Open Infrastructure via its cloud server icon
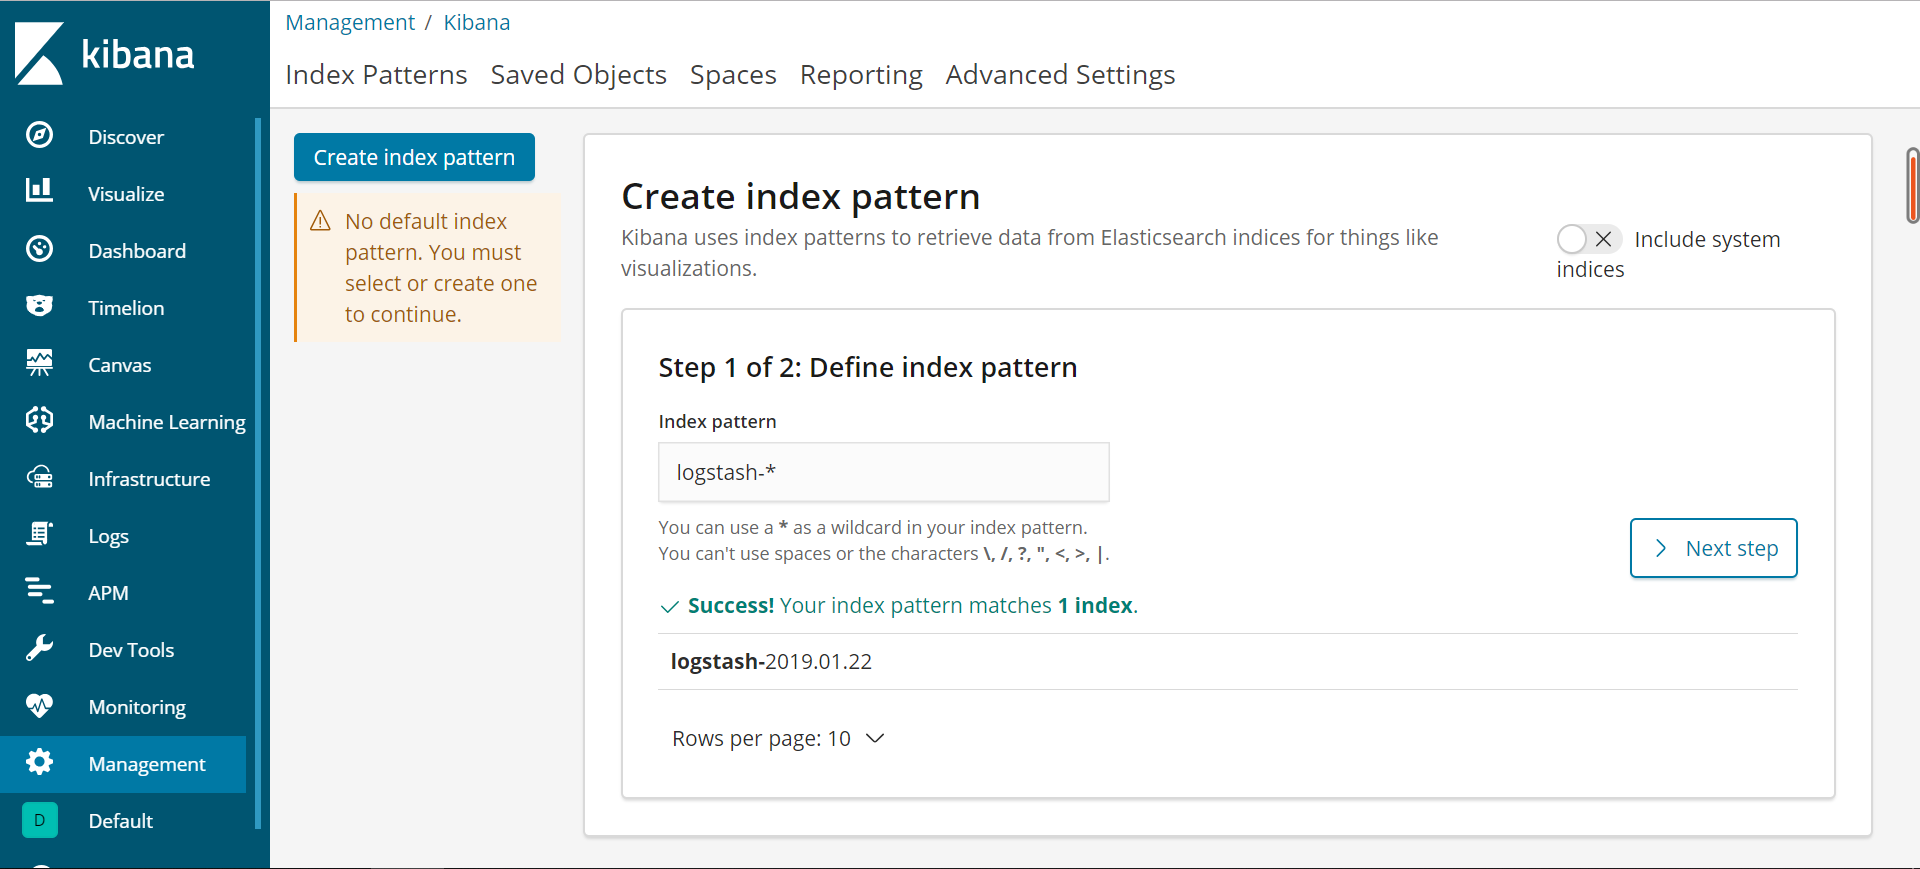Image resolution: width=1920 pixels, height=869 pixels. (x=39, y=477)
